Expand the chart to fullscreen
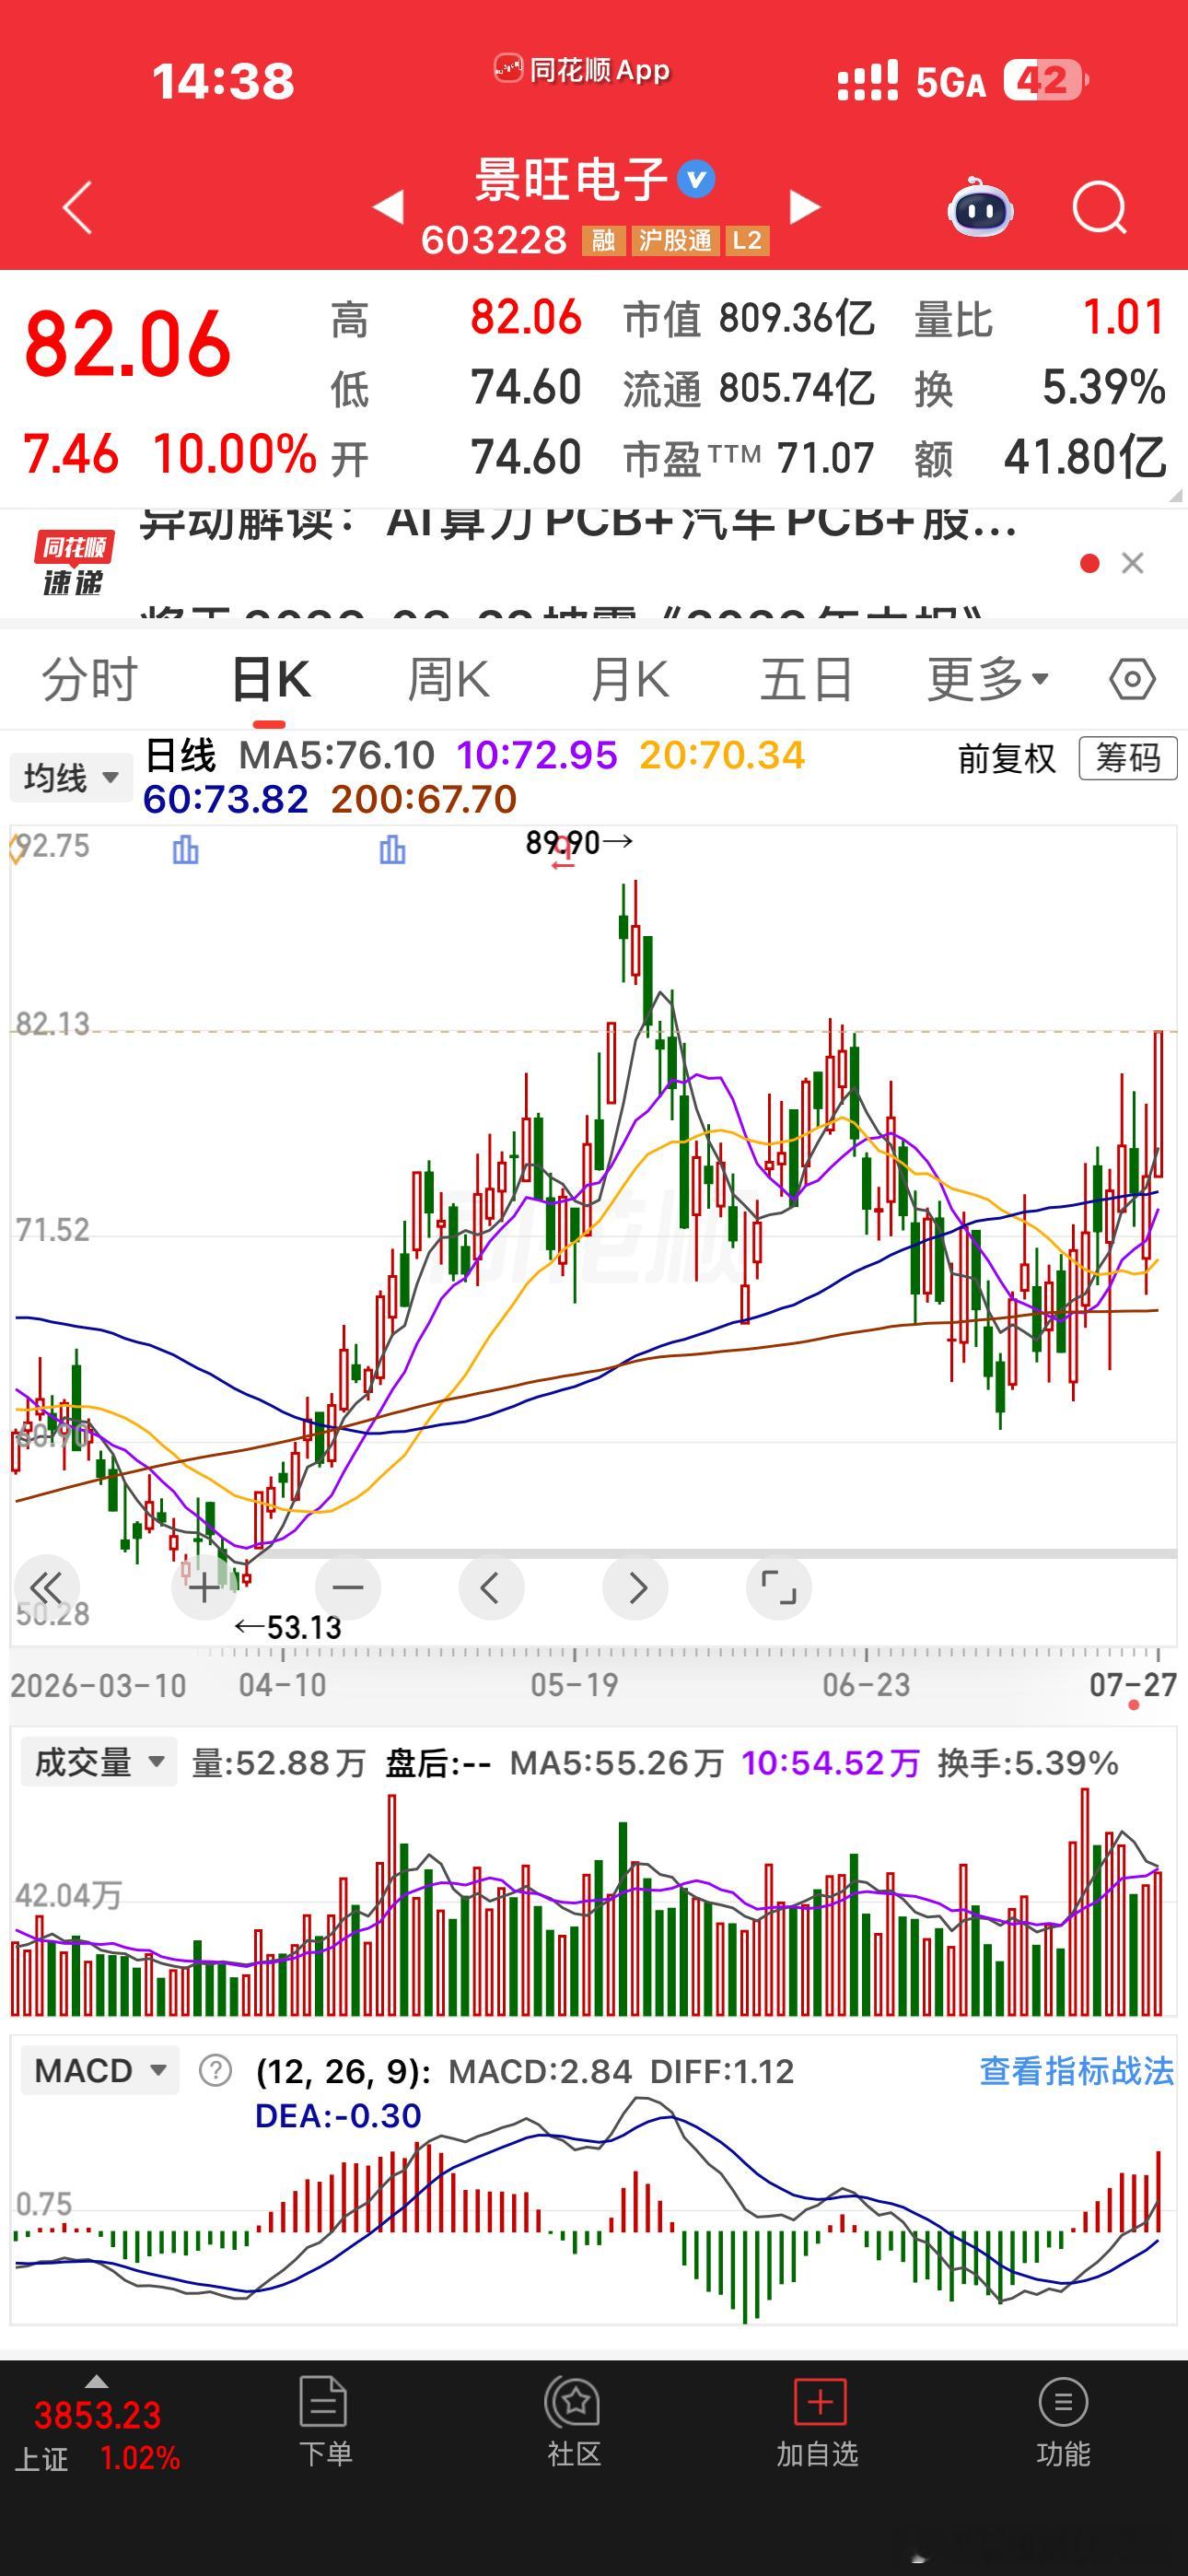Viewport: 1188px width, 2576px height. pos(778,1587)
